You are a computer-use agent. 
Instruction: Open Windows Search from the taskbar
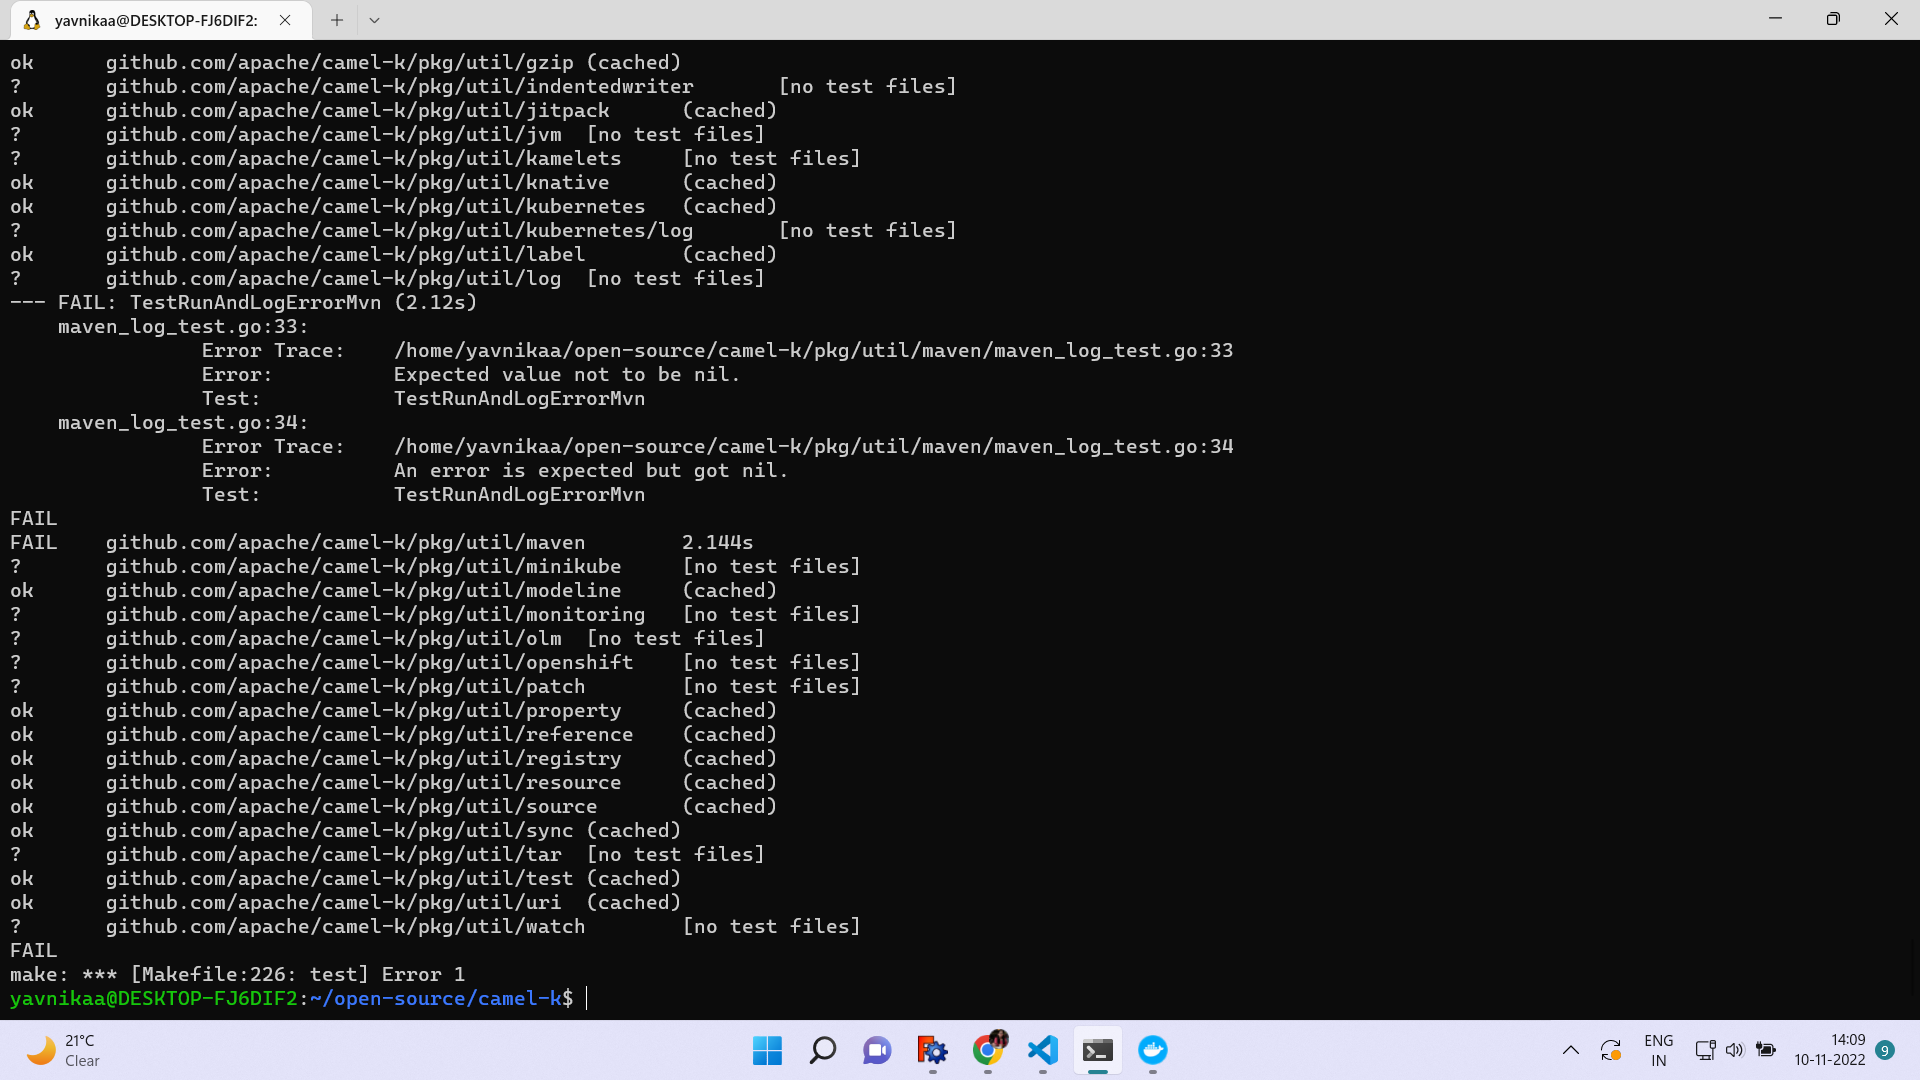tap(822, 1051)
